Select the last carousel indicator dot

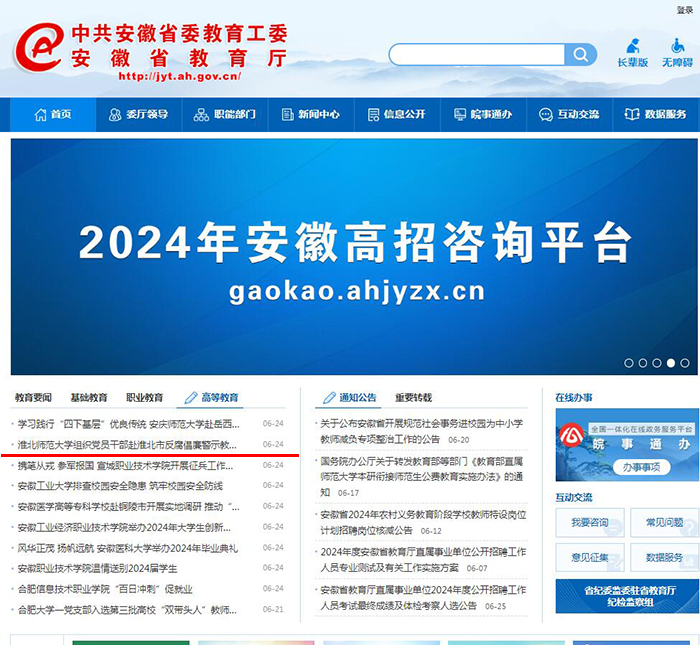[685, 363]
